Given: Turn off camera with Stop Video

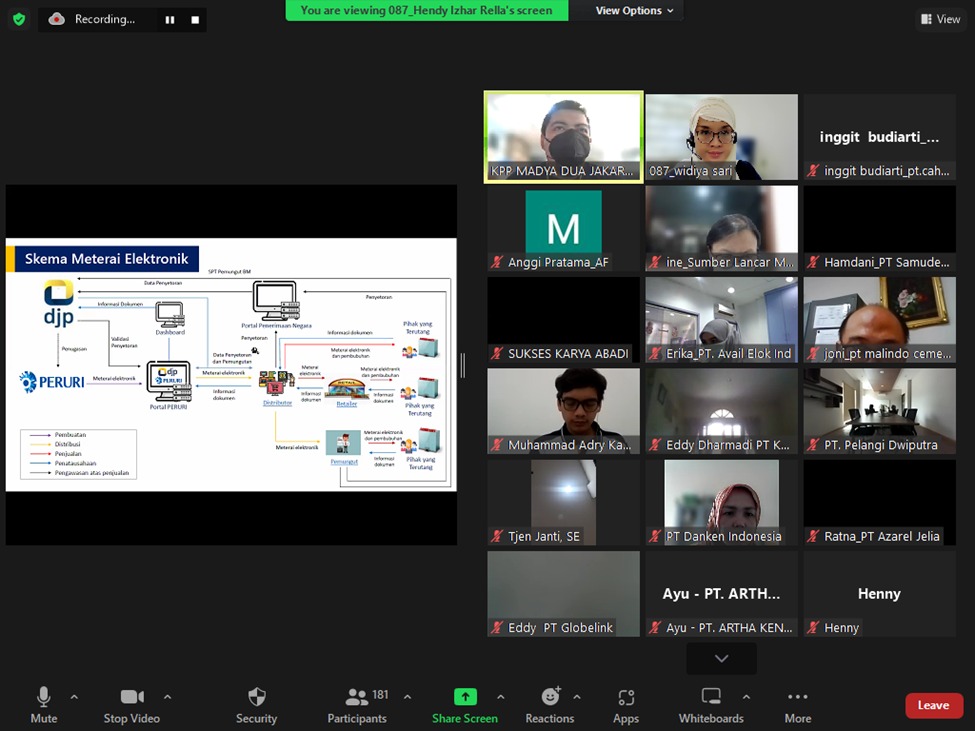Looking at the screenshot, I should tap(131, 704).
